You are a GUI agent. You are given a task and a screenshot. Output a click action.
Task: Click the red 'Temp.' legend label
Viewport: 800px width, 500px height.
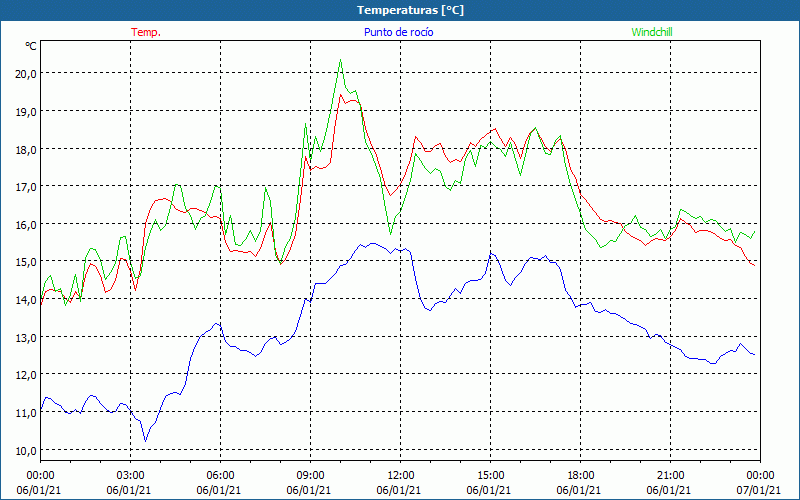[x=146, y=32]
